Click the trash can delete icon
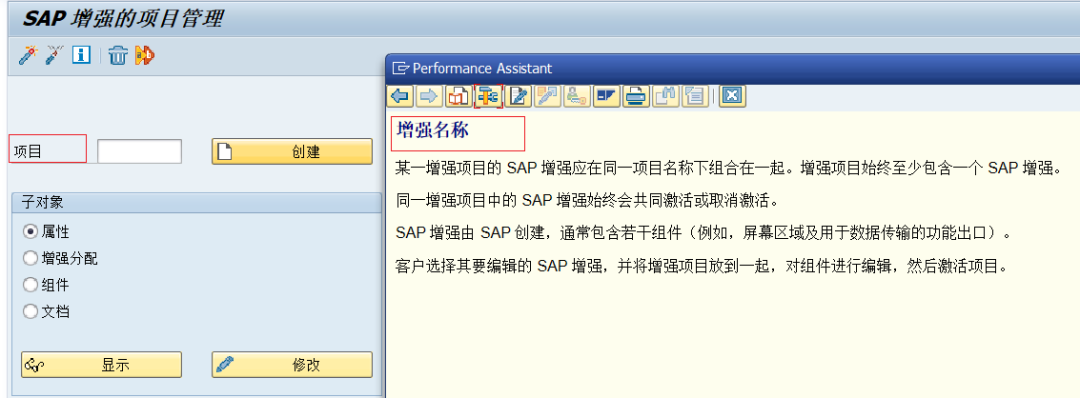 point(118,55)
